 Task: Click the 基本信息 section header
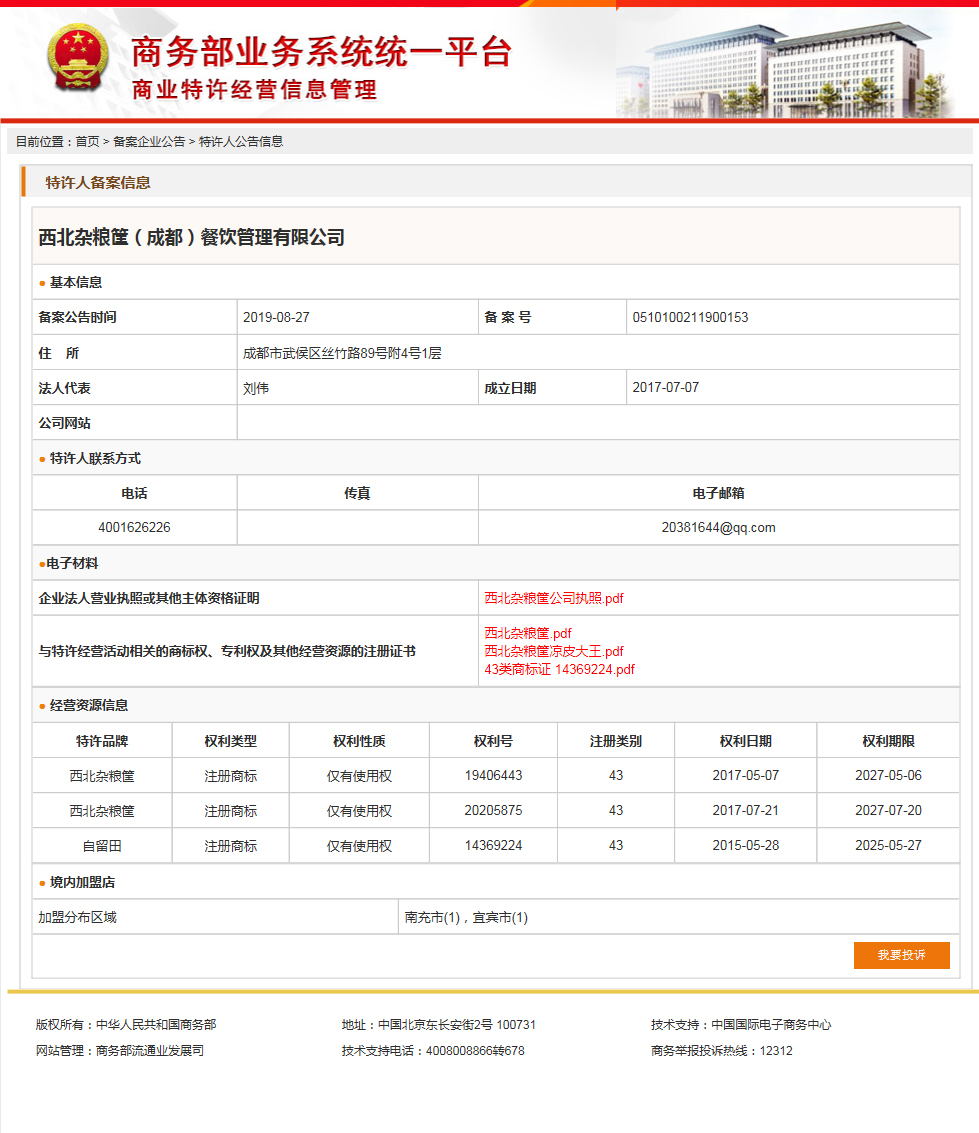coord(75,283)
